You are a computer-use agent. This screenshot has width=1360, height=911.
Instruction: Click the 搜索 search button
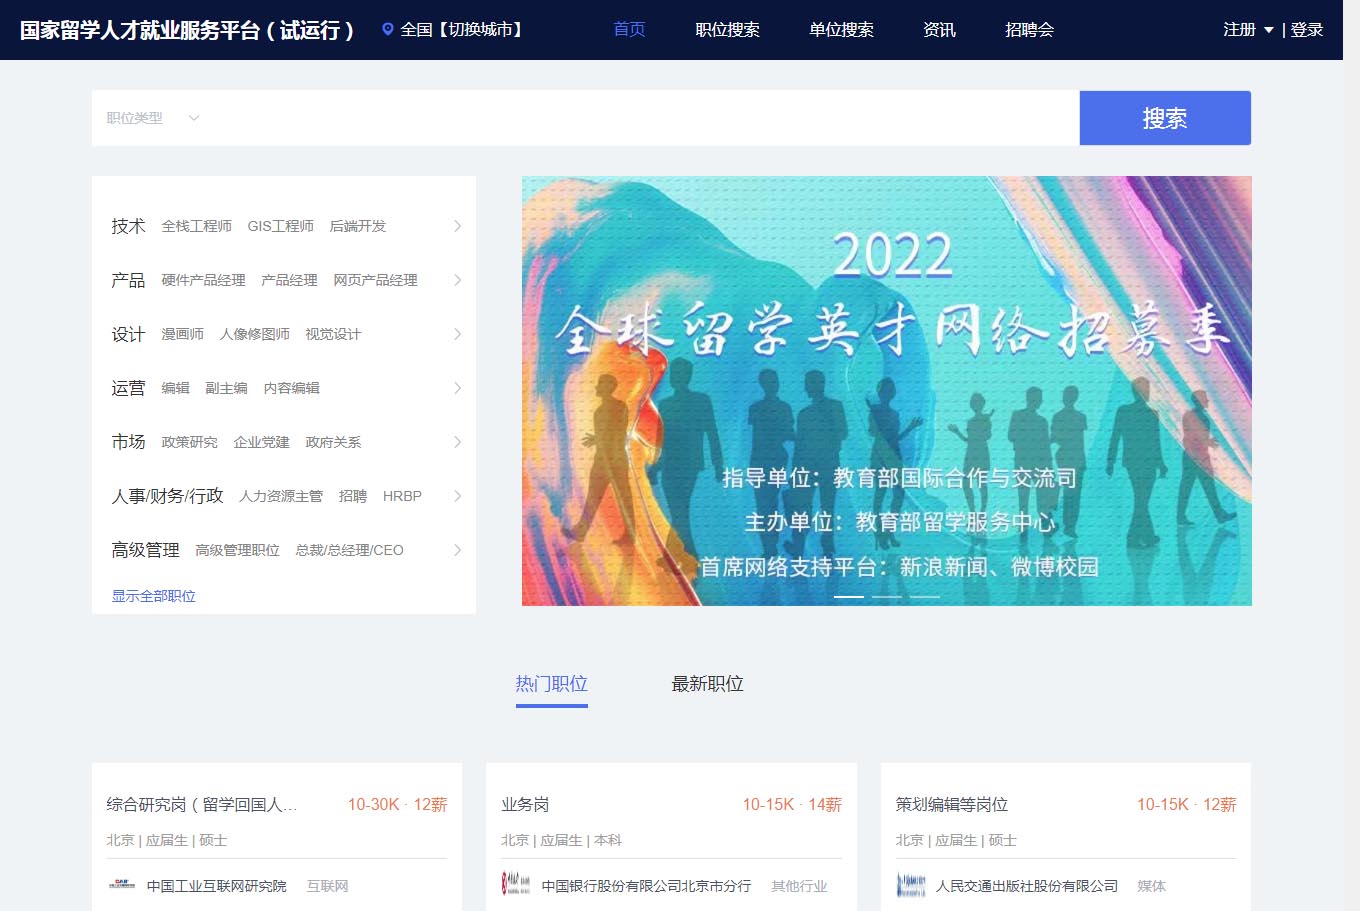1165,117
